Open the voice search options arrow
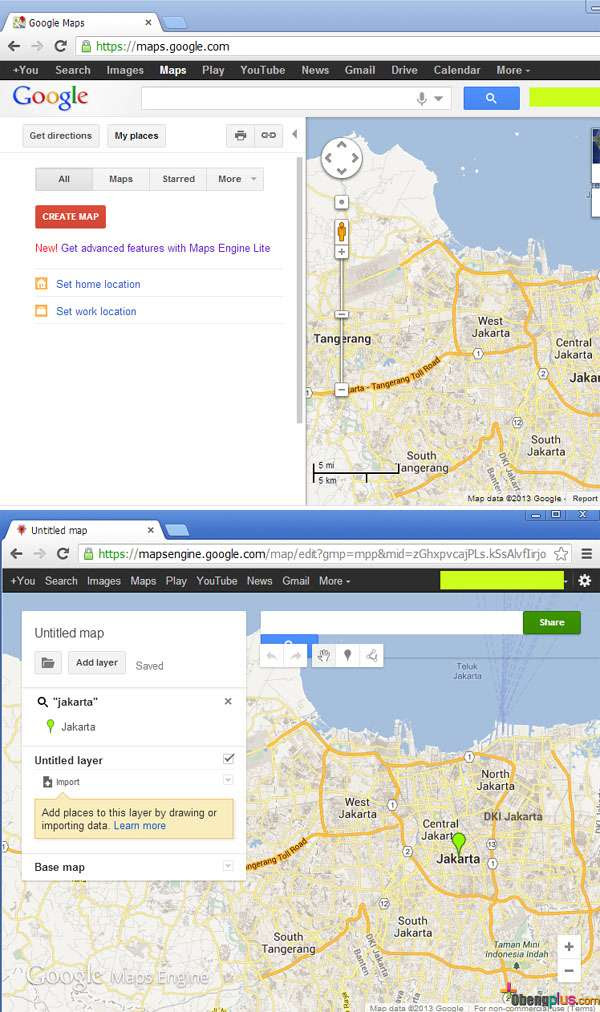 (x=439, y=99)
